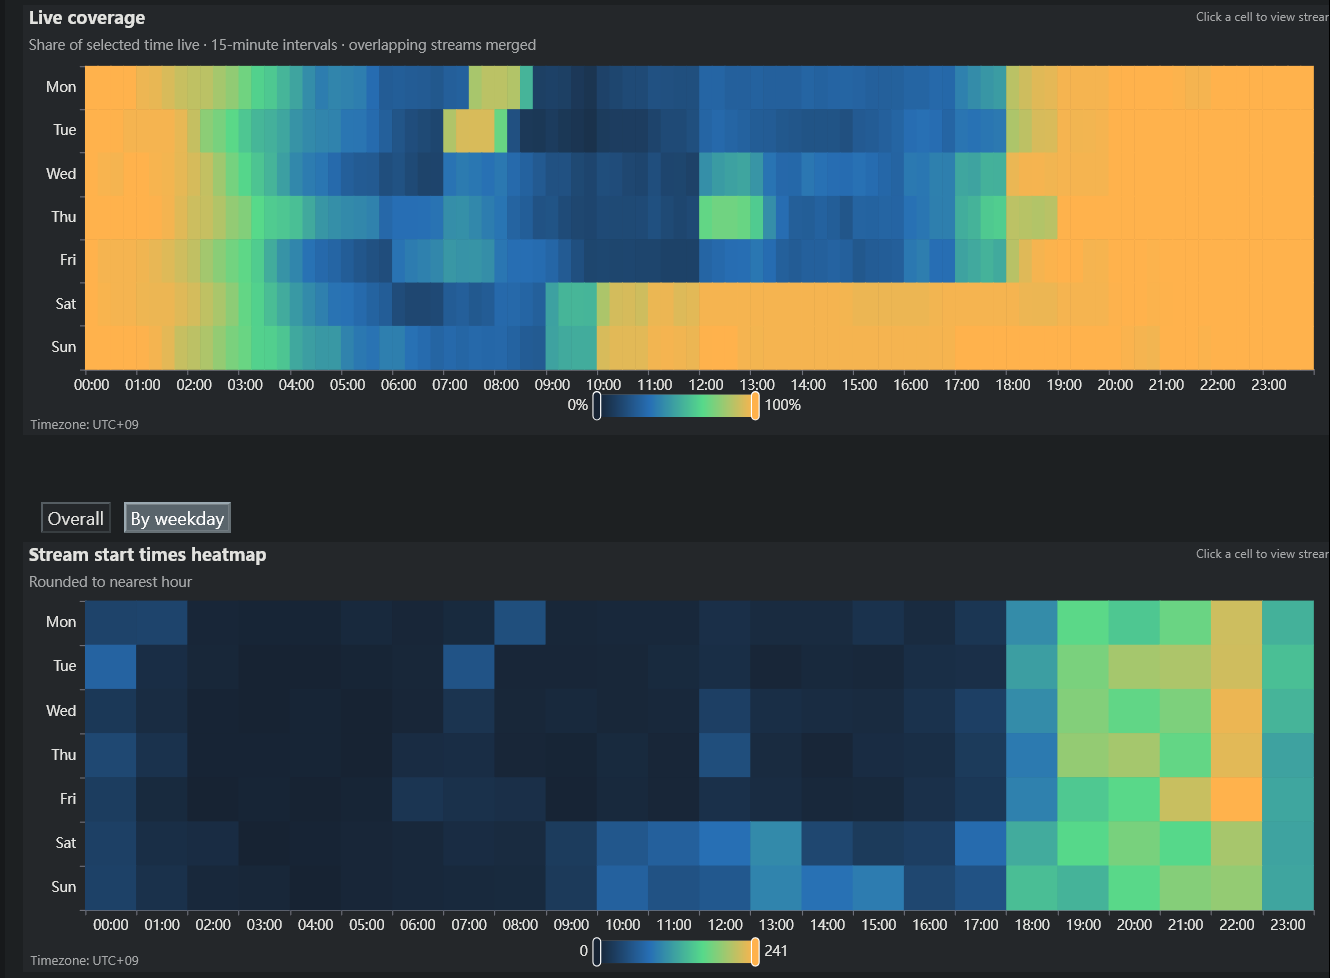Click the Timezone: UTC+09 label under start times heatmap
Viewport: 1330px width, 978px height.
pos(85,961)
